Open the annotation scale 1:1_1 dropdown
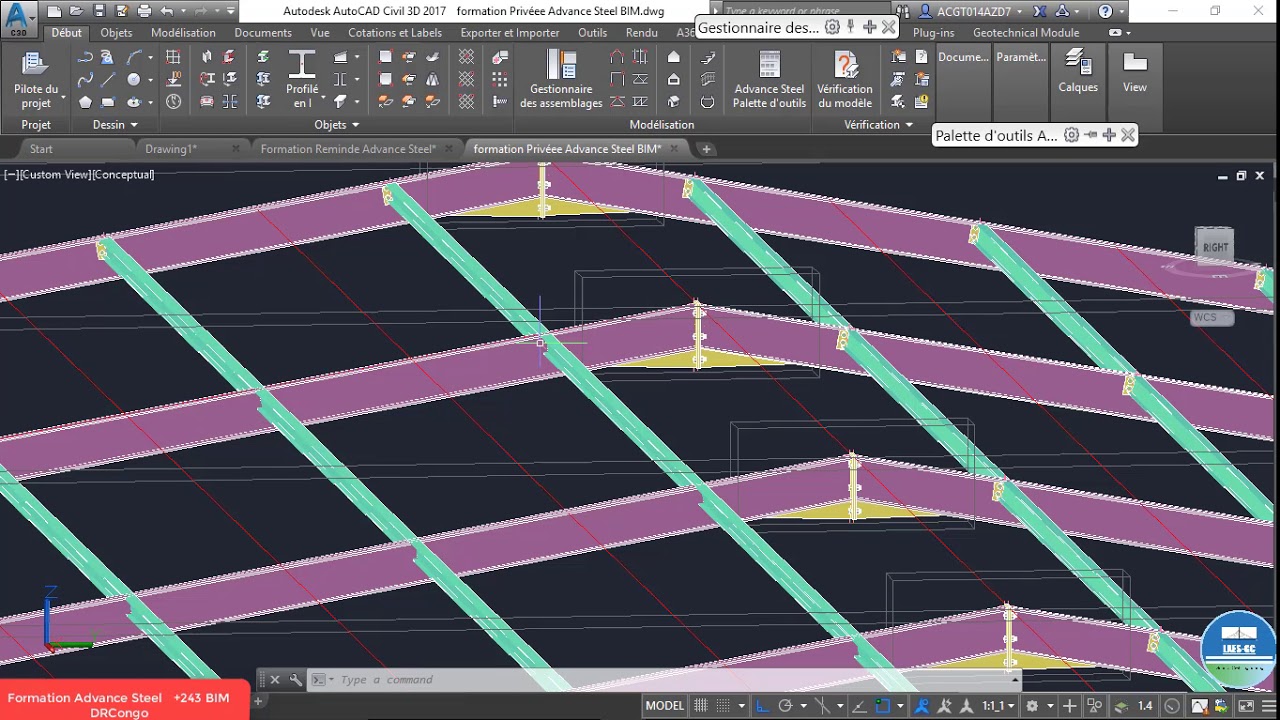The width and height of the screenshot is (1280, 720). click(x=997, y=705)
